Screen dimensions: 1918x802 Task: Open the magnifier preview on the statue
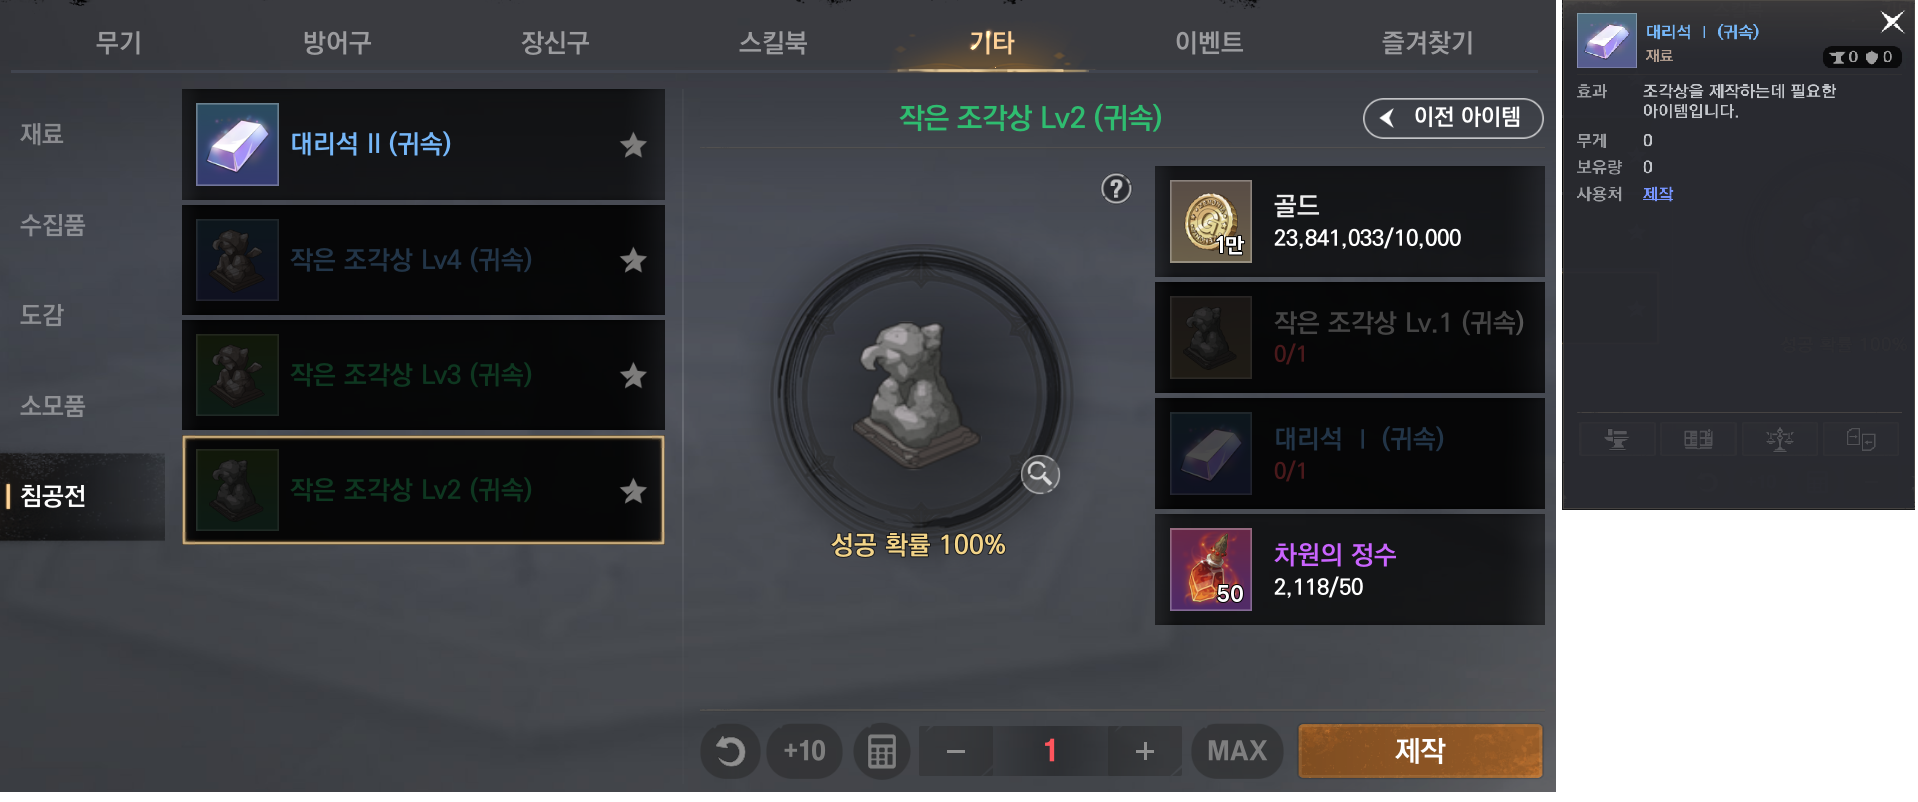pos(1040,474)
